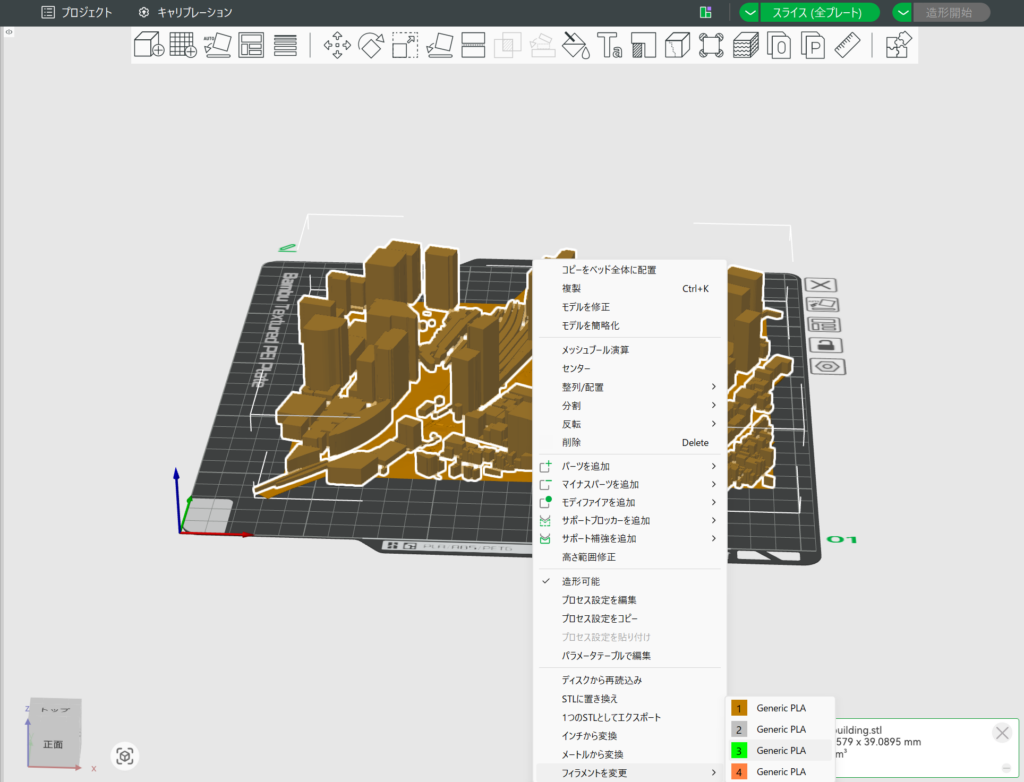Click the Add Plate grid icon
Viewport: 1024px width, 782px height.
183,45
